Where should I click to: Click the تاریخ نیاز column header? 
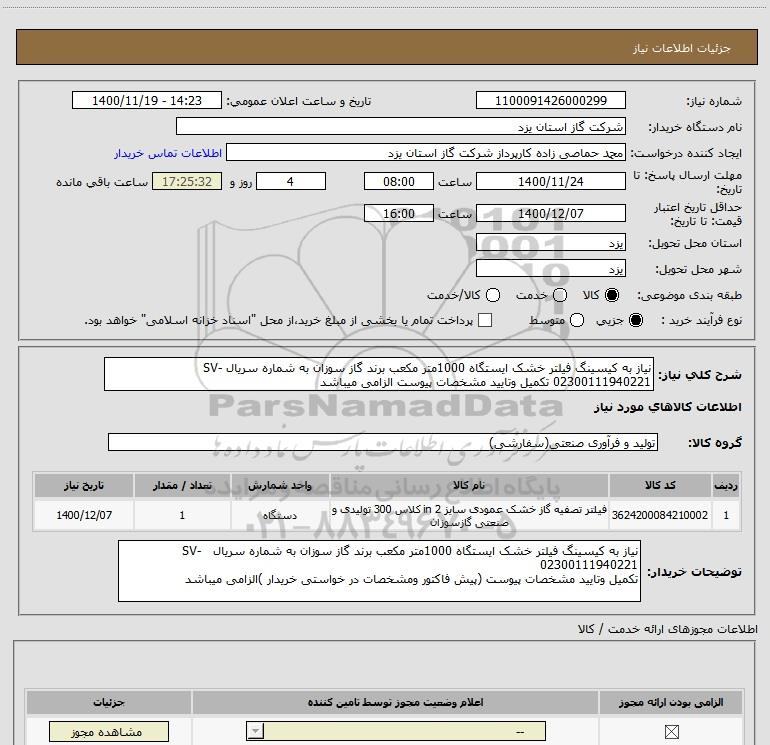[x=84, y=485]
